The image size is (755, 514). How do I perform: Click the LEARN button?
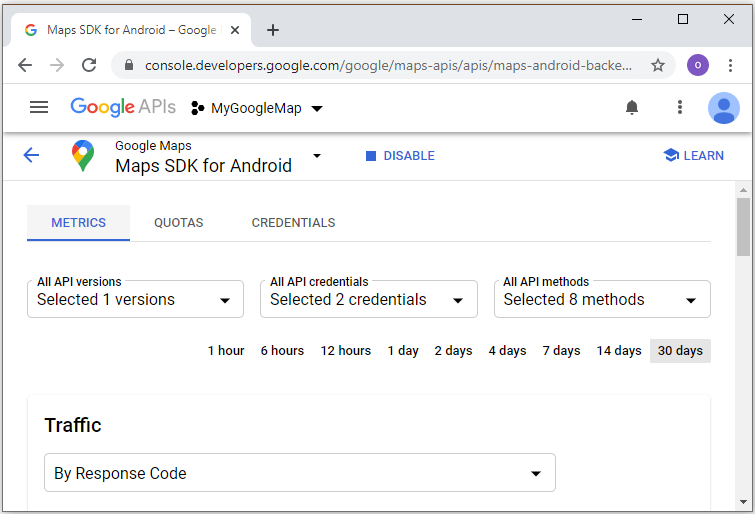coord(693,156)
